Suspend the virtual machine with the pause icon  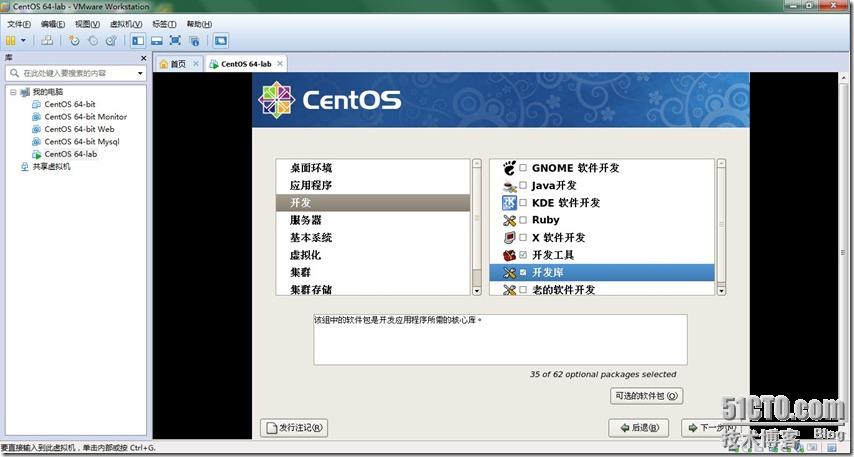10,40
